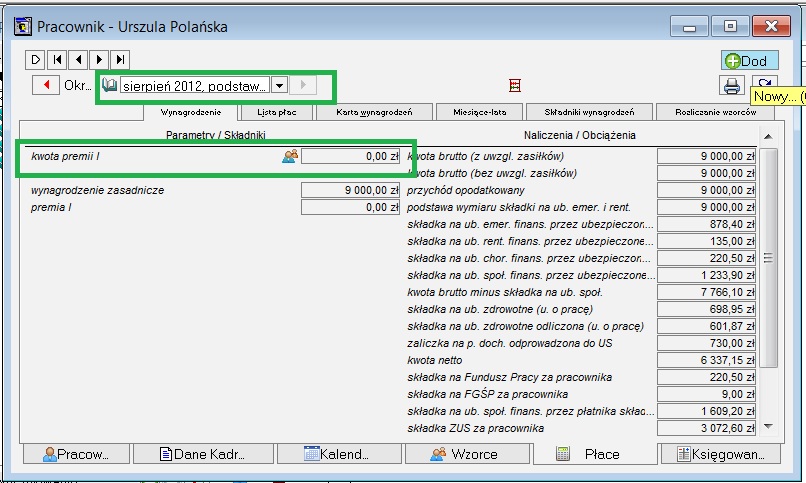
Task: Open the Wzorce bottom tab
Action: pos(465,454)
